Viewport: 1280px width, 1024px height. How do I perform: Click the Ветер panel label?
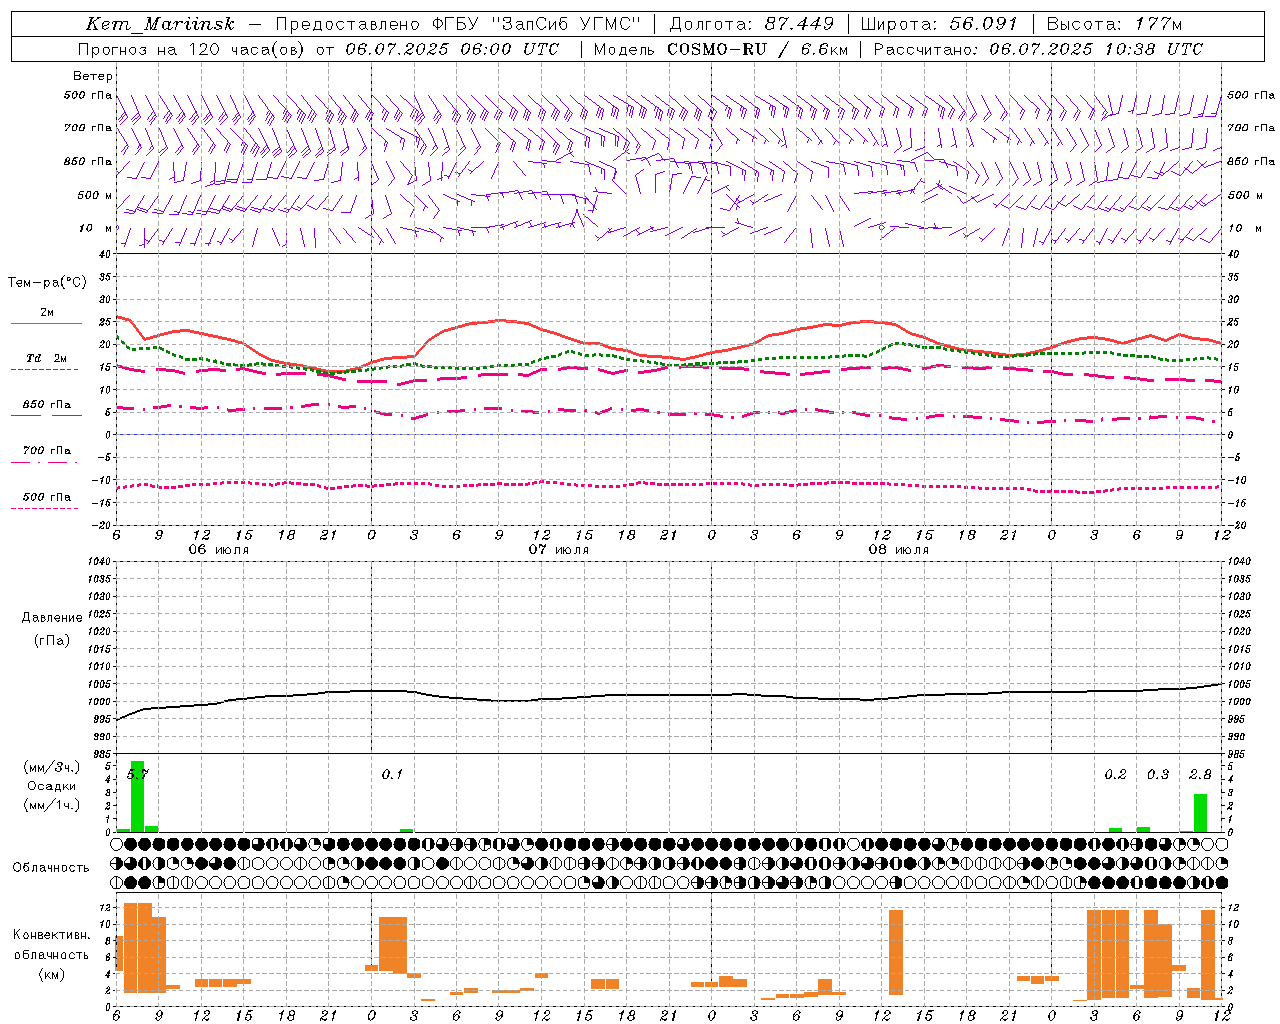[93, 76]
